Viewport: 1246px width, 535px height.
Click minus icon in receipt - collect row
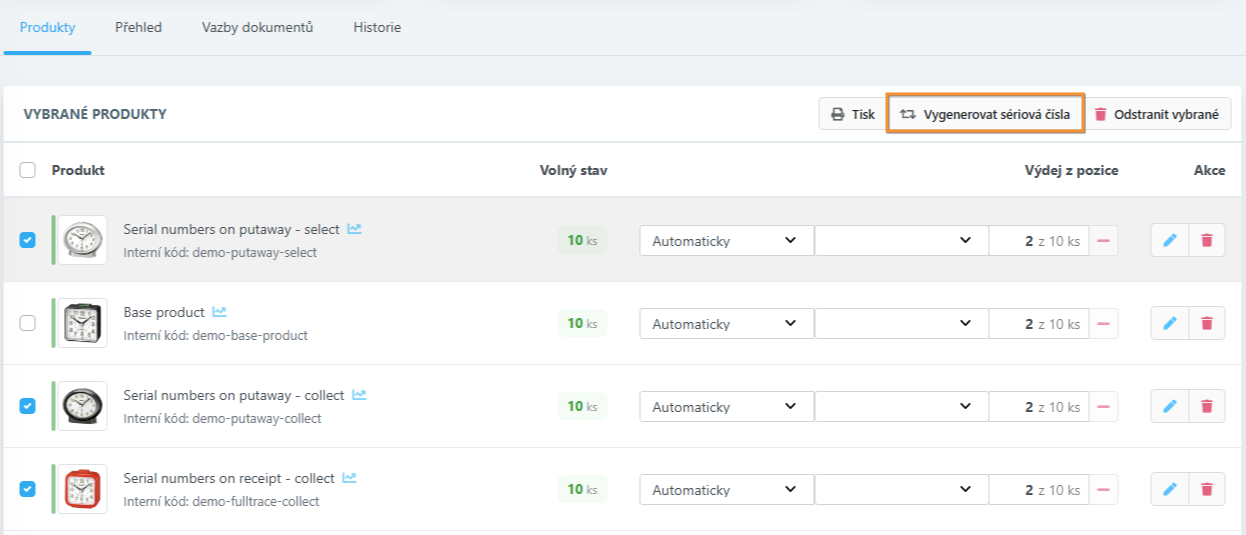1104,490
